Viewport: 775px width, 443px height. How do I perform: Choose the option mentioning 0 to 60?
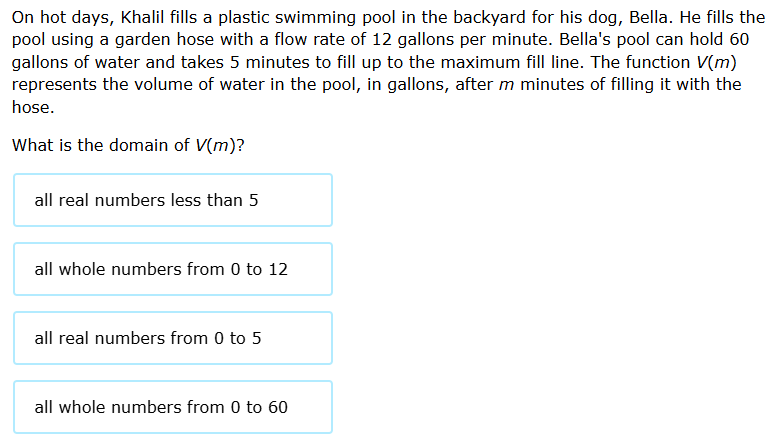pyautogui.click(x=173, y=407)
